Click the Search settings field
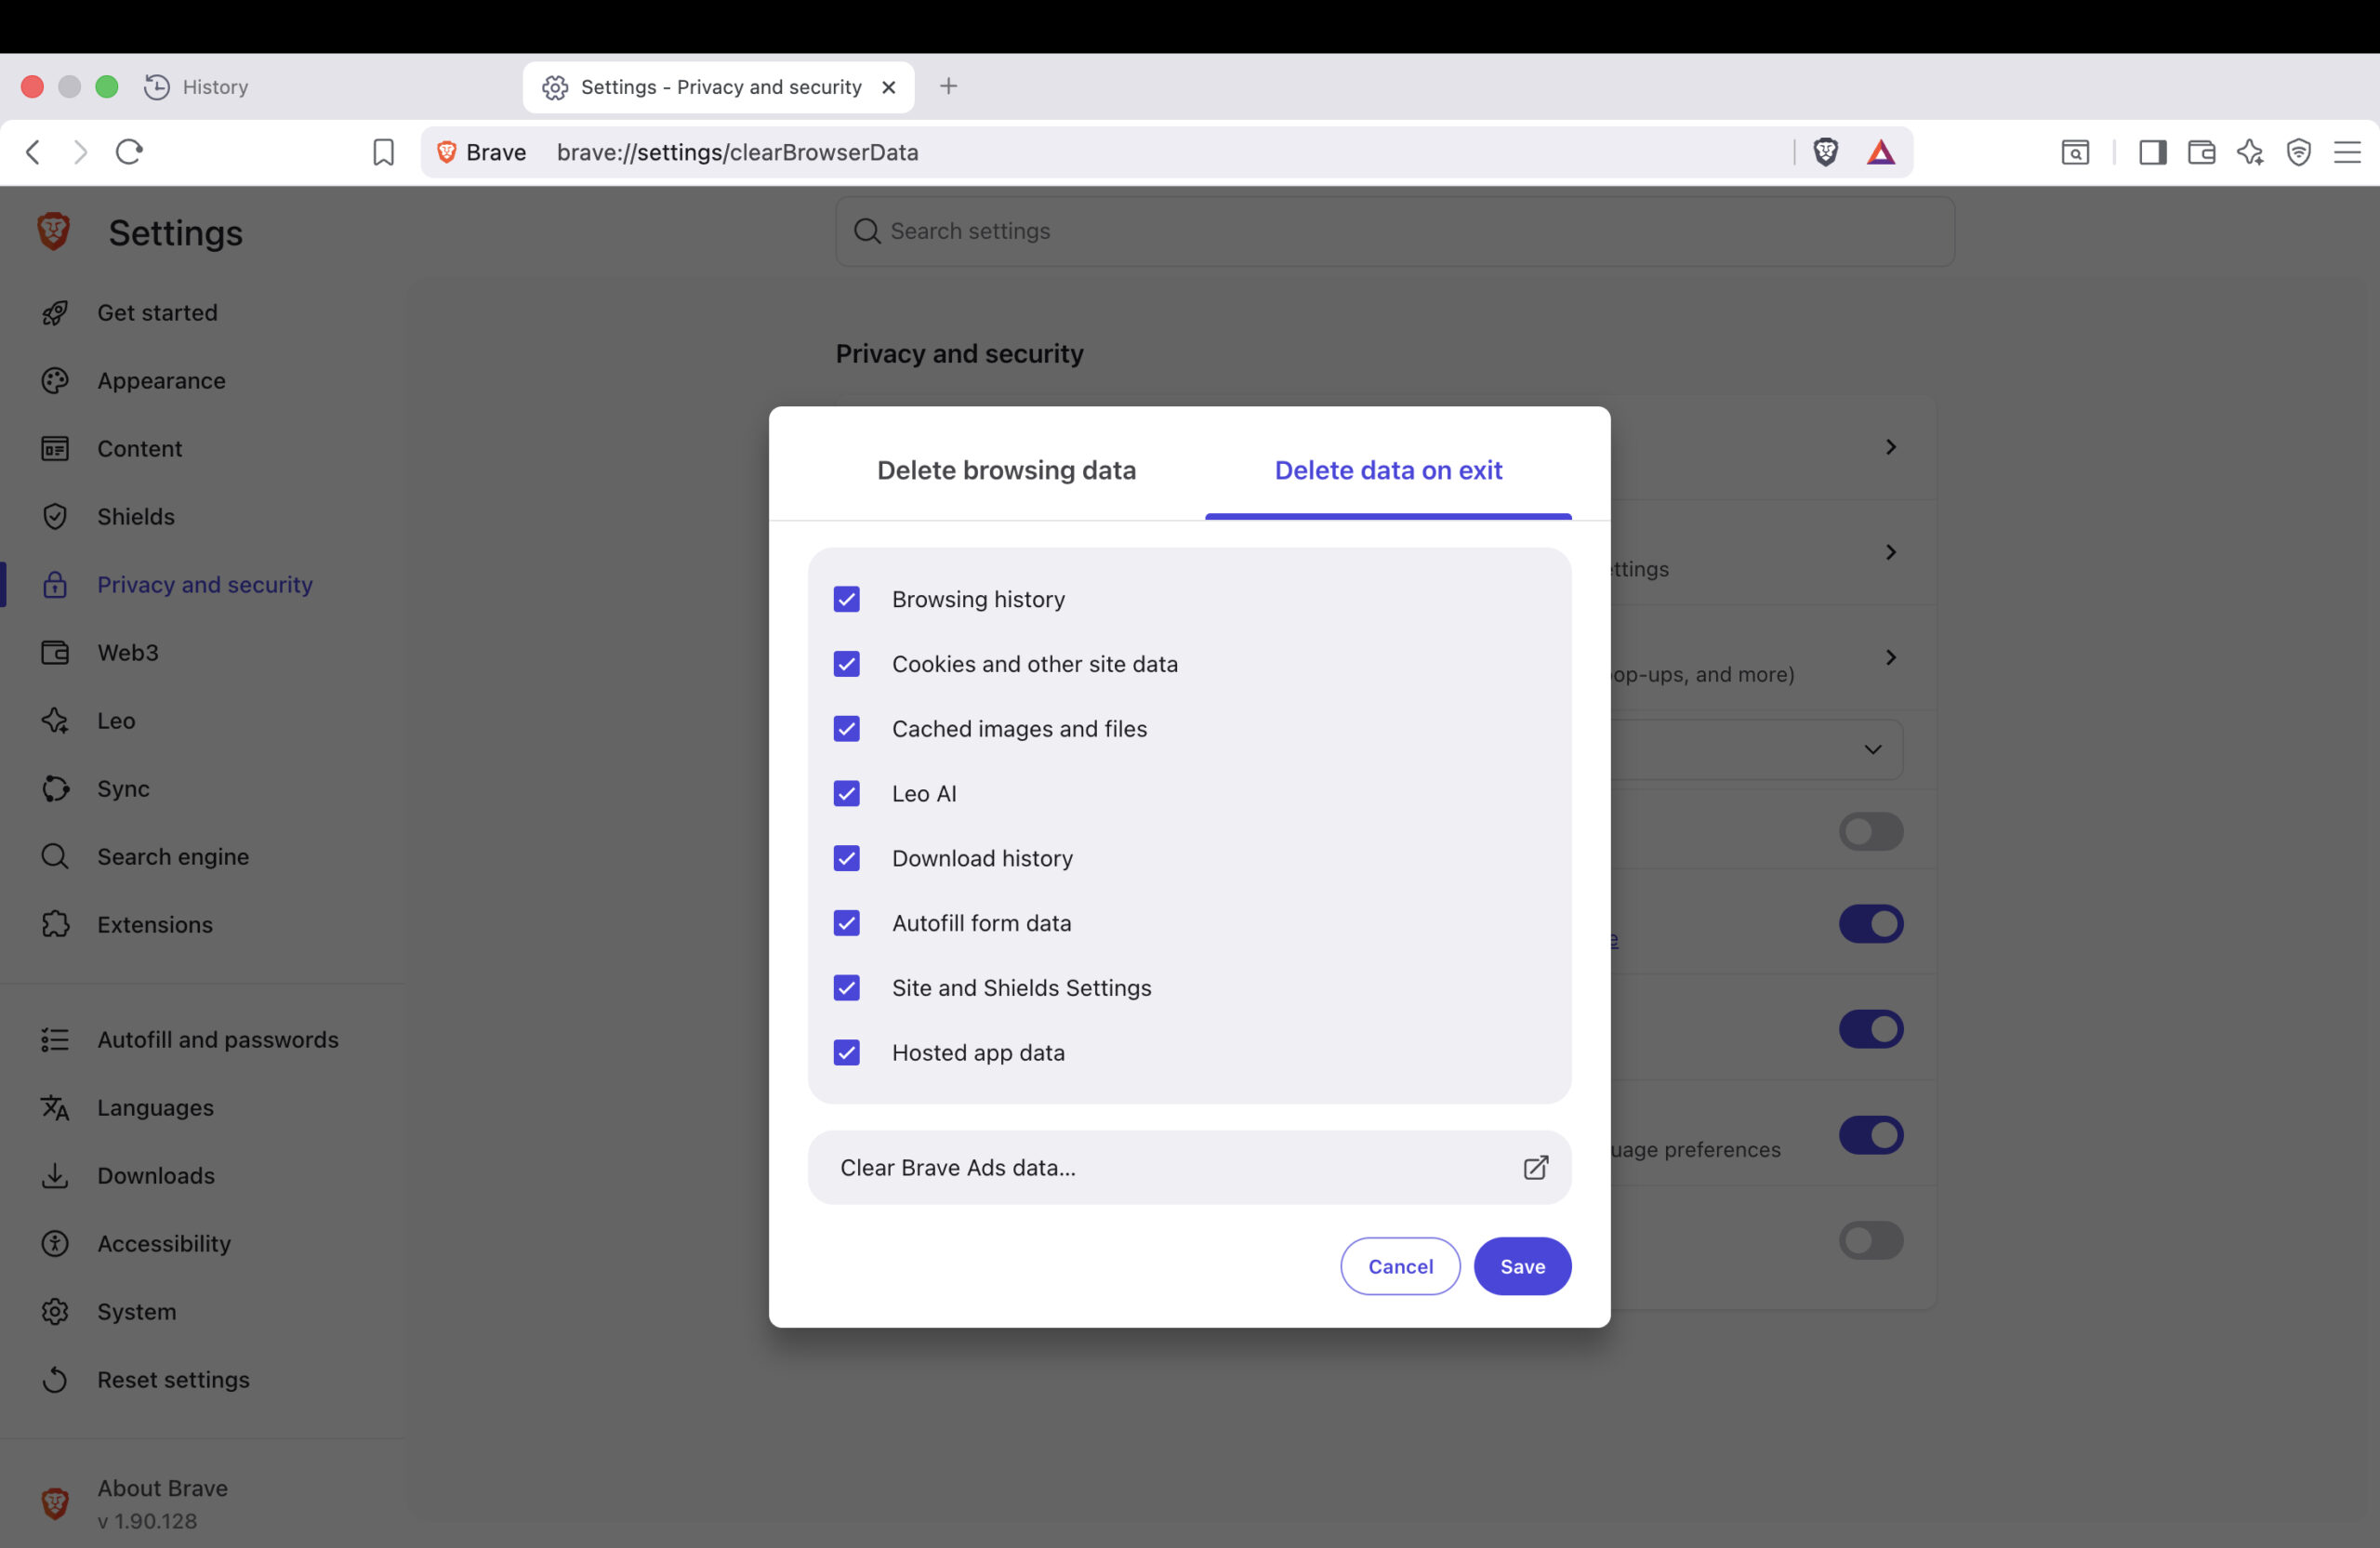This screenshot has height=1548, width=2380. point(1395,231)
